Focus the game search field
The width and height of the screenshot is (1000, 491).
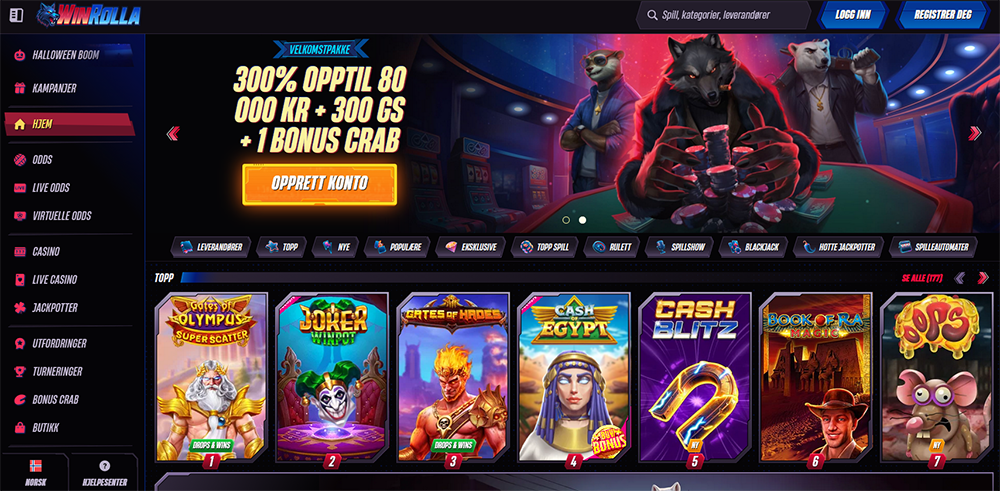pyautogui.click(x=723, y=15)
